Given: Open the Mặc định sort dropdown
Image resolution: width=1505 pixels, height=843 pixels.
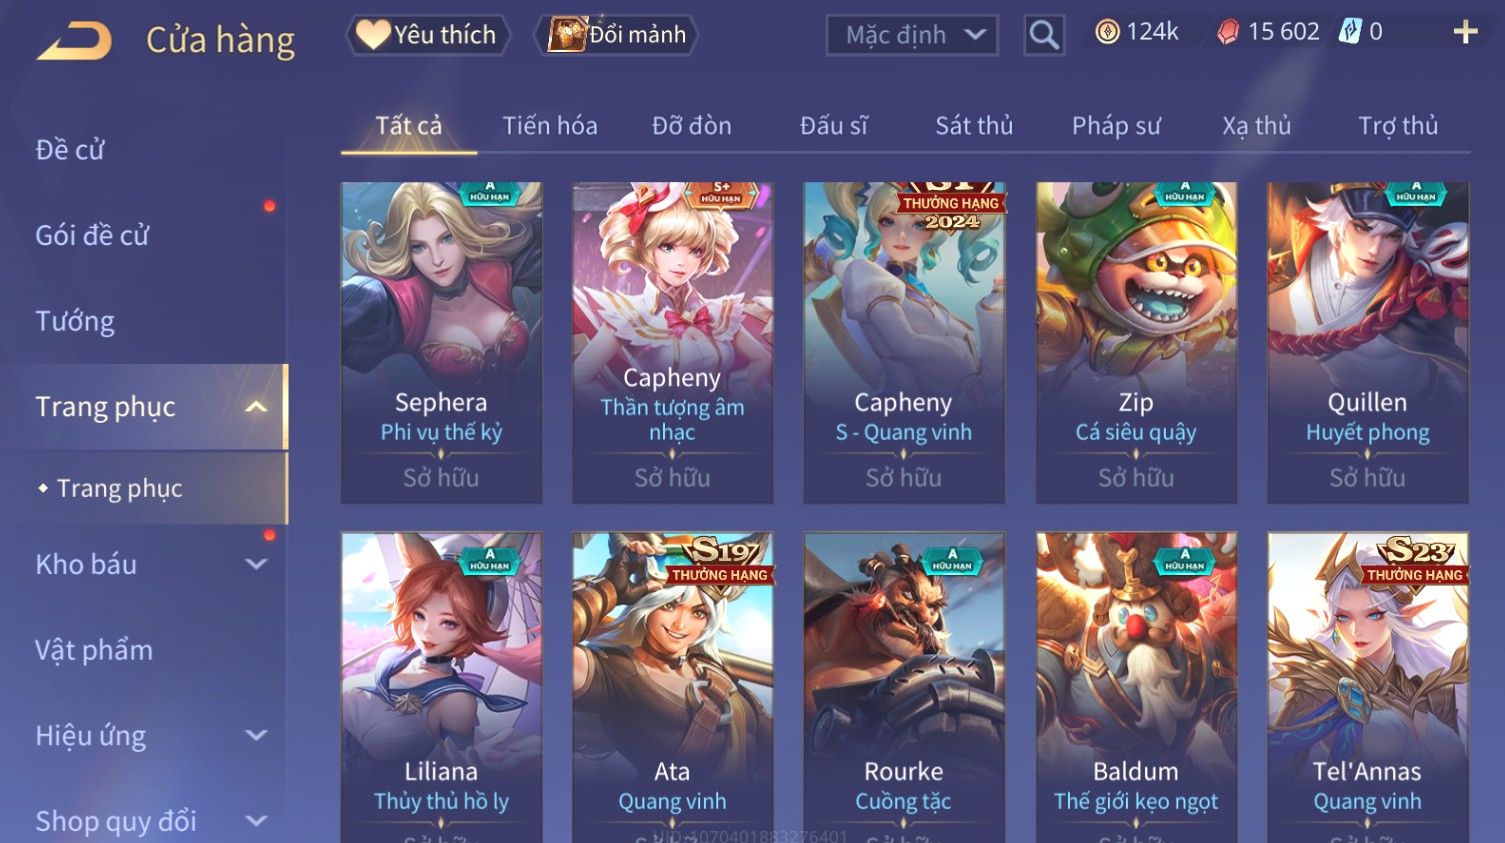Looking at the screenshot, I should pyautogui.click(x=912, y=36).
